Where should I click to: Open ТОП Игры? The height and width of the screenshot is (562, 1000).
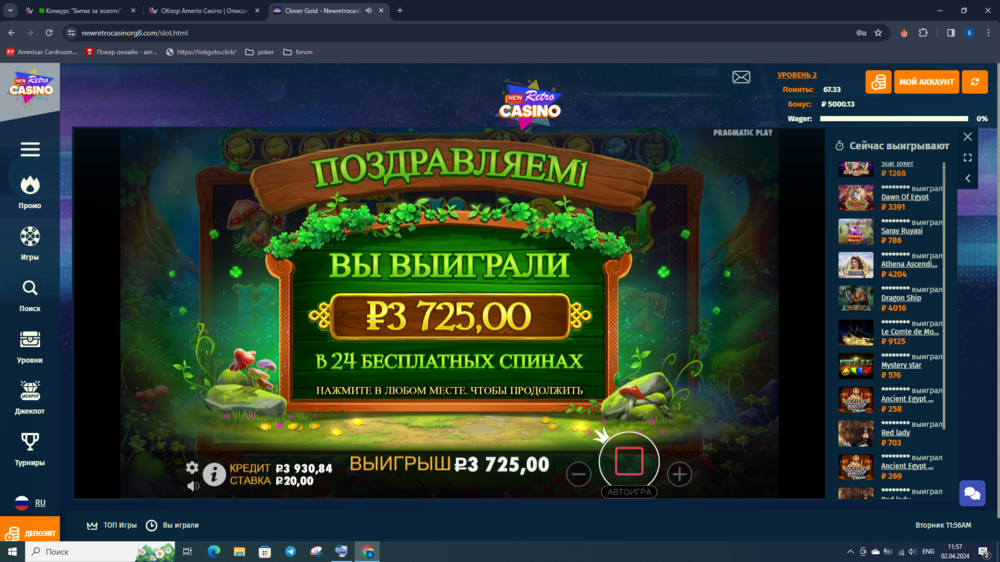(x=112, y=525)
